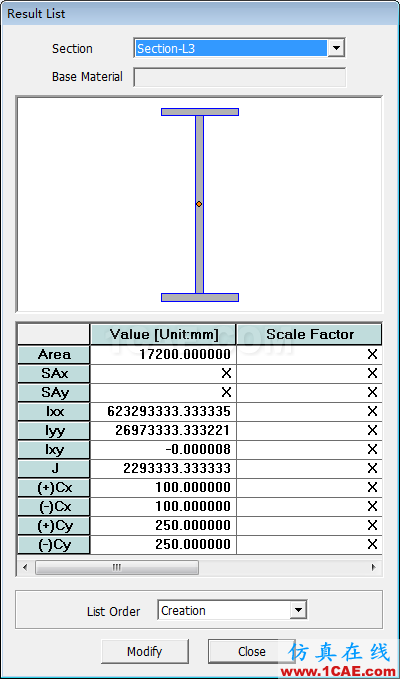Click the vertical web of the I-section
The height and width of the screenshot is (679, 400).
click(x=199, y=204)
